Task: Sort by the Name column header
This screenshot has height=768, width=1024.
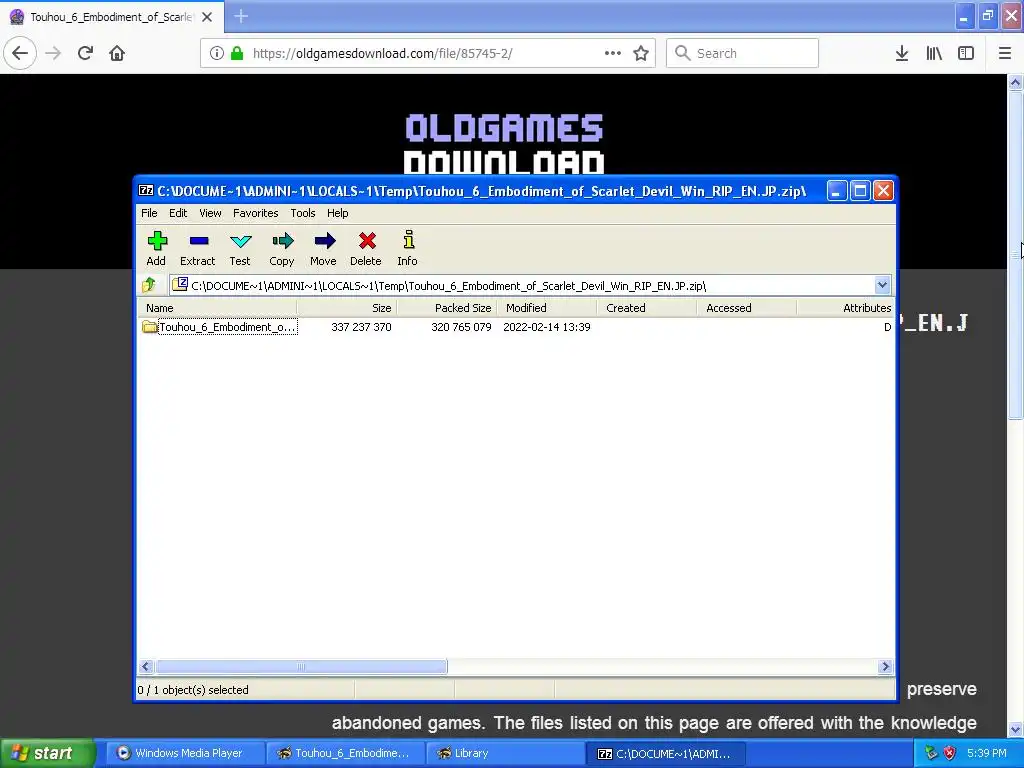Action: [217, 308]
